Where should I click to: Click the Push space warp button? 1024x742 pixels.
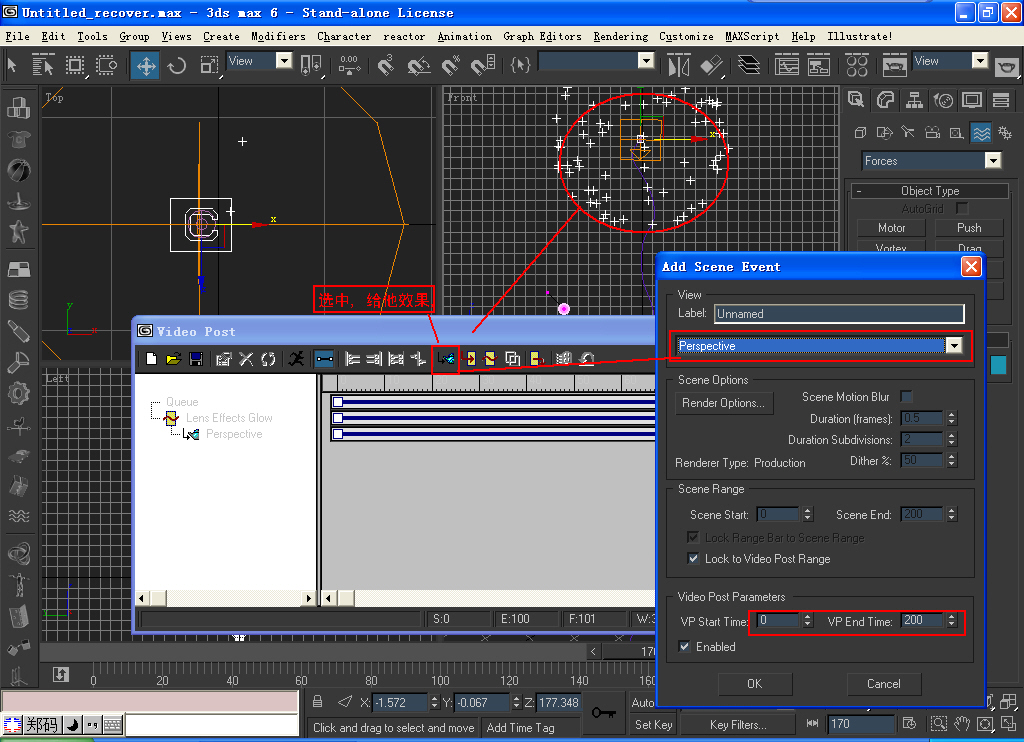pyautogui.click(x=969, y=228)
